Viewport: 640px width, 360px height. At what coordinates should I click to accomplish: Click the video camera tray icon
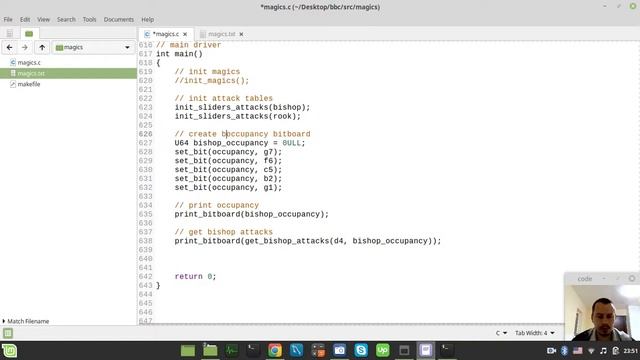point(551,351)
